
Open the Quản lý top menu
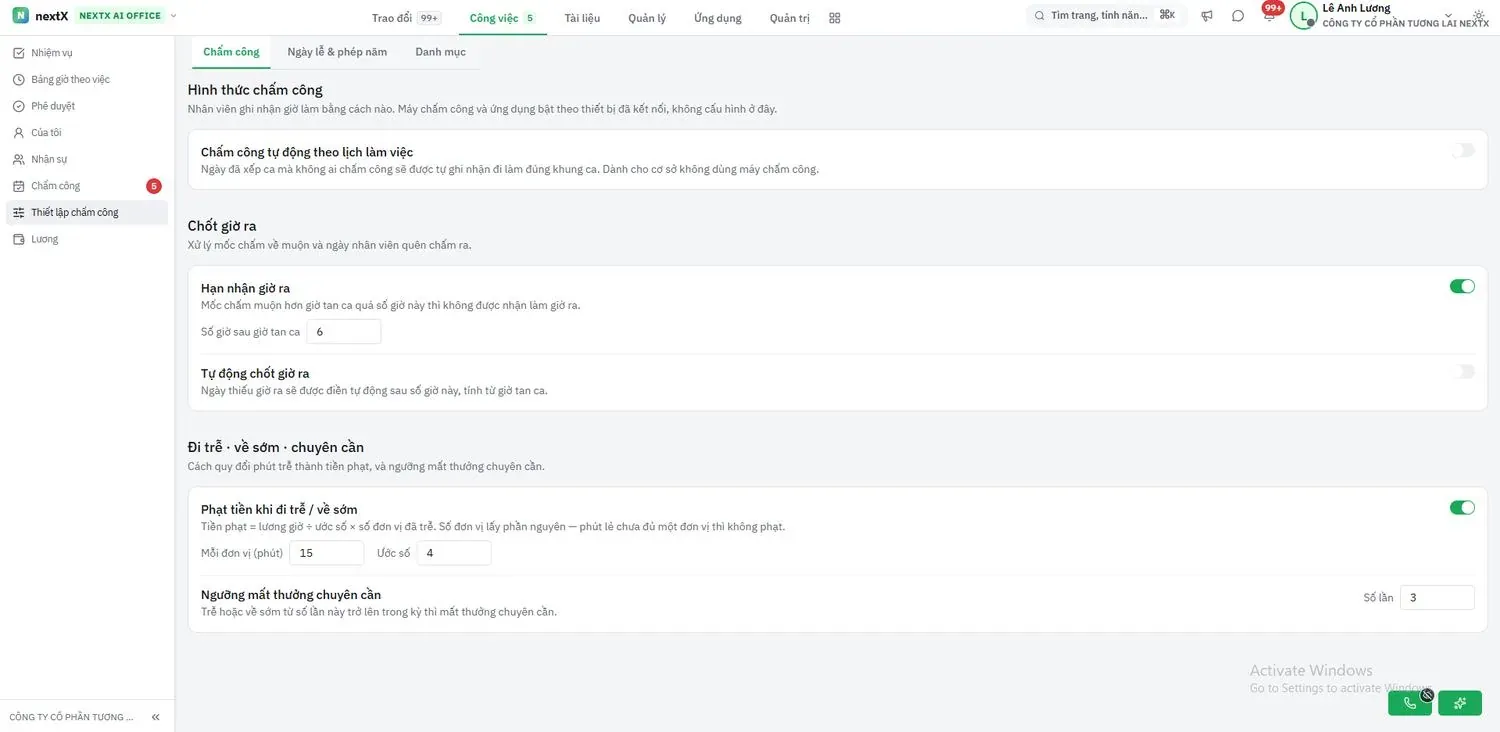point(647,18)
